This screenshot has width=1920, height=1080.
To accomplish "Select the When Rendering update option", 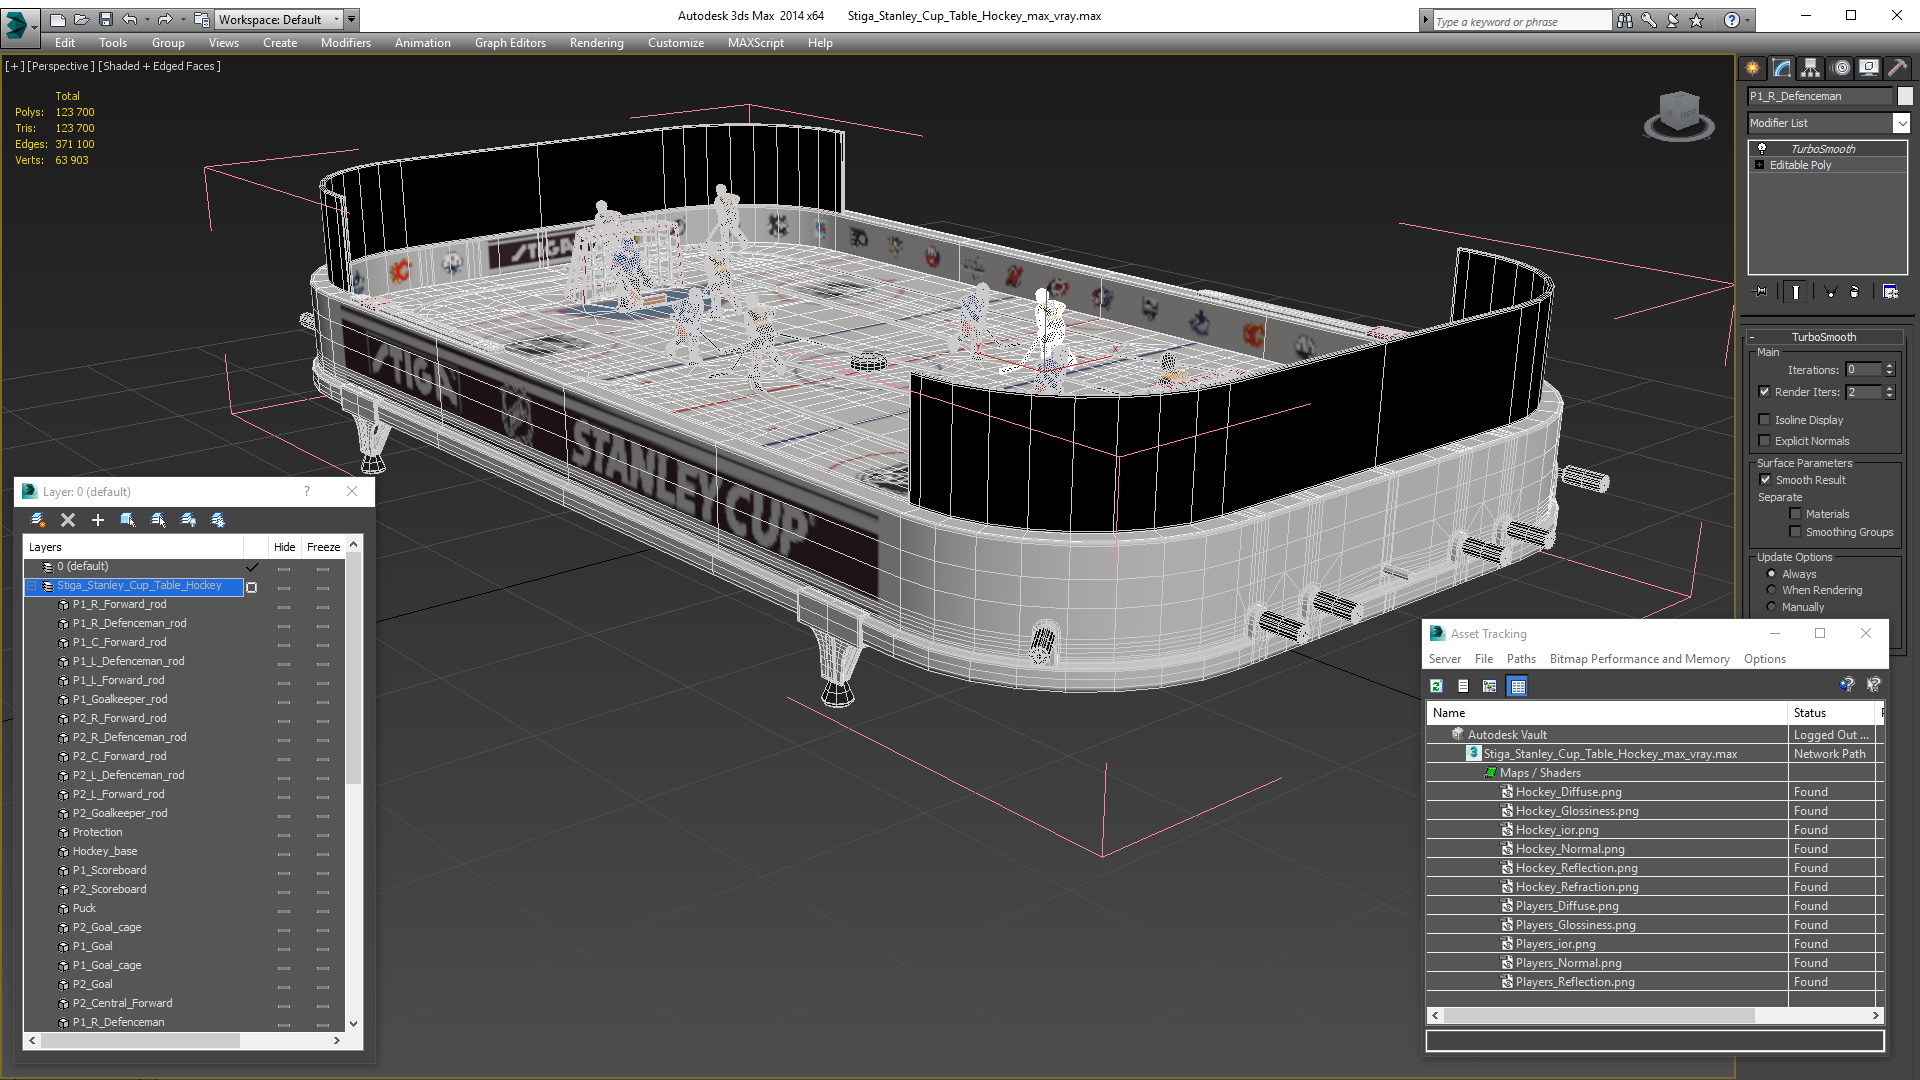I will click(1772, 590).
